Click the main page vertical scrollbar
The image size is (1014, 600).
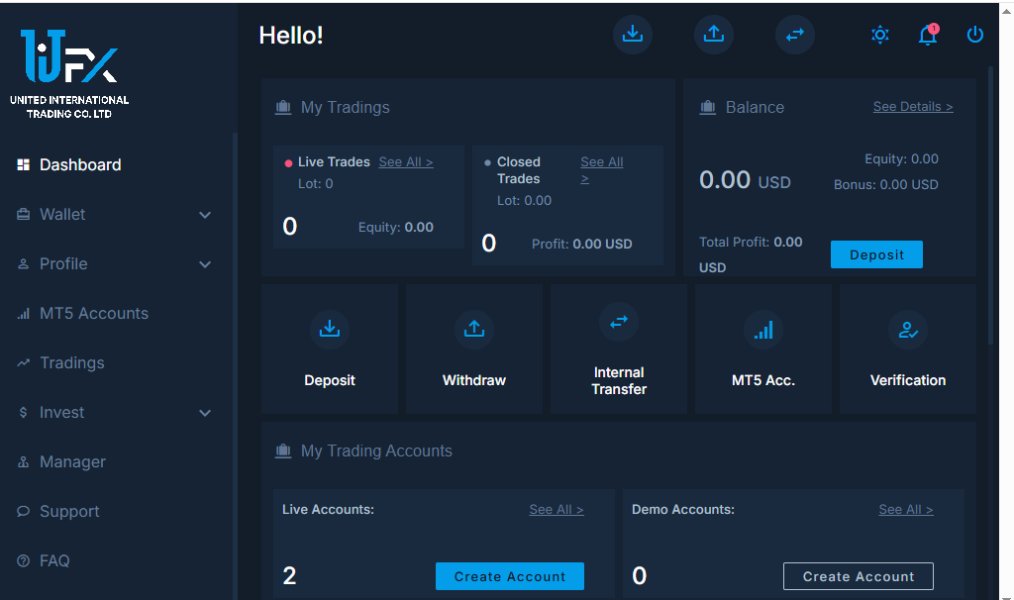[991, 200]
